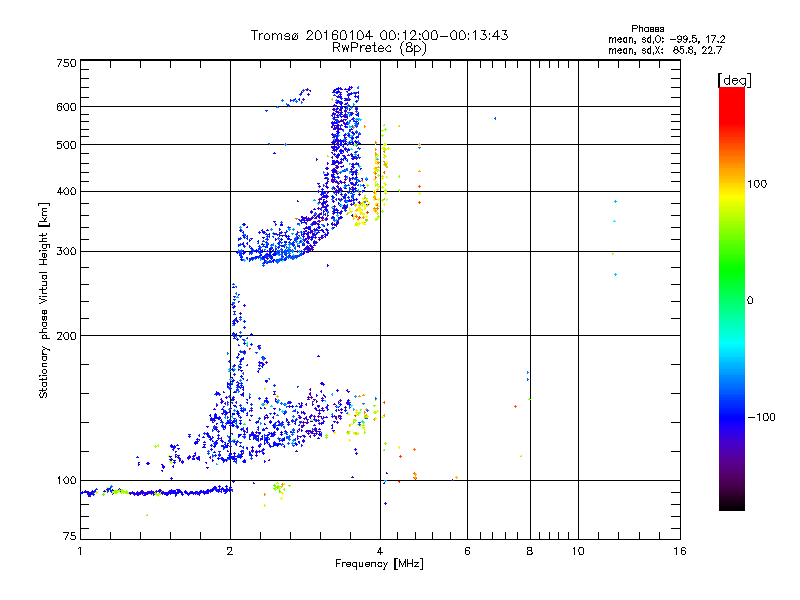800x600 pixels.
Task: Click the x-axis tick label '6'
Action: (x=467, y=551)
